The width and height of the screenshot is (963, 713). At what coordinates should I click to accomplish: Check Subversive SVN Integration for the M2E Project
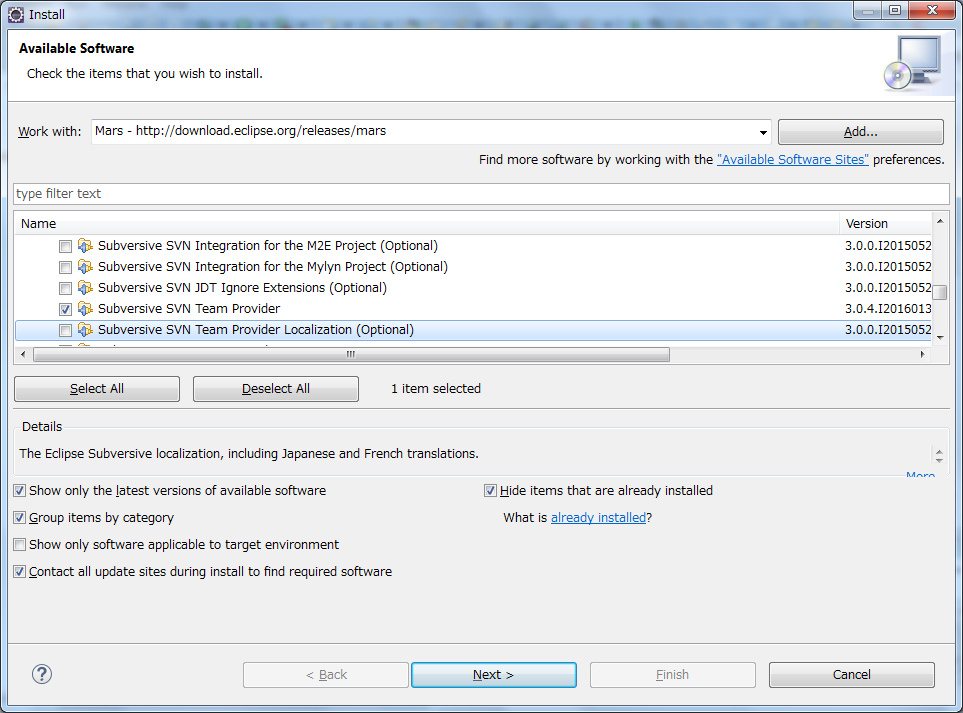click(x=65, y=246)
